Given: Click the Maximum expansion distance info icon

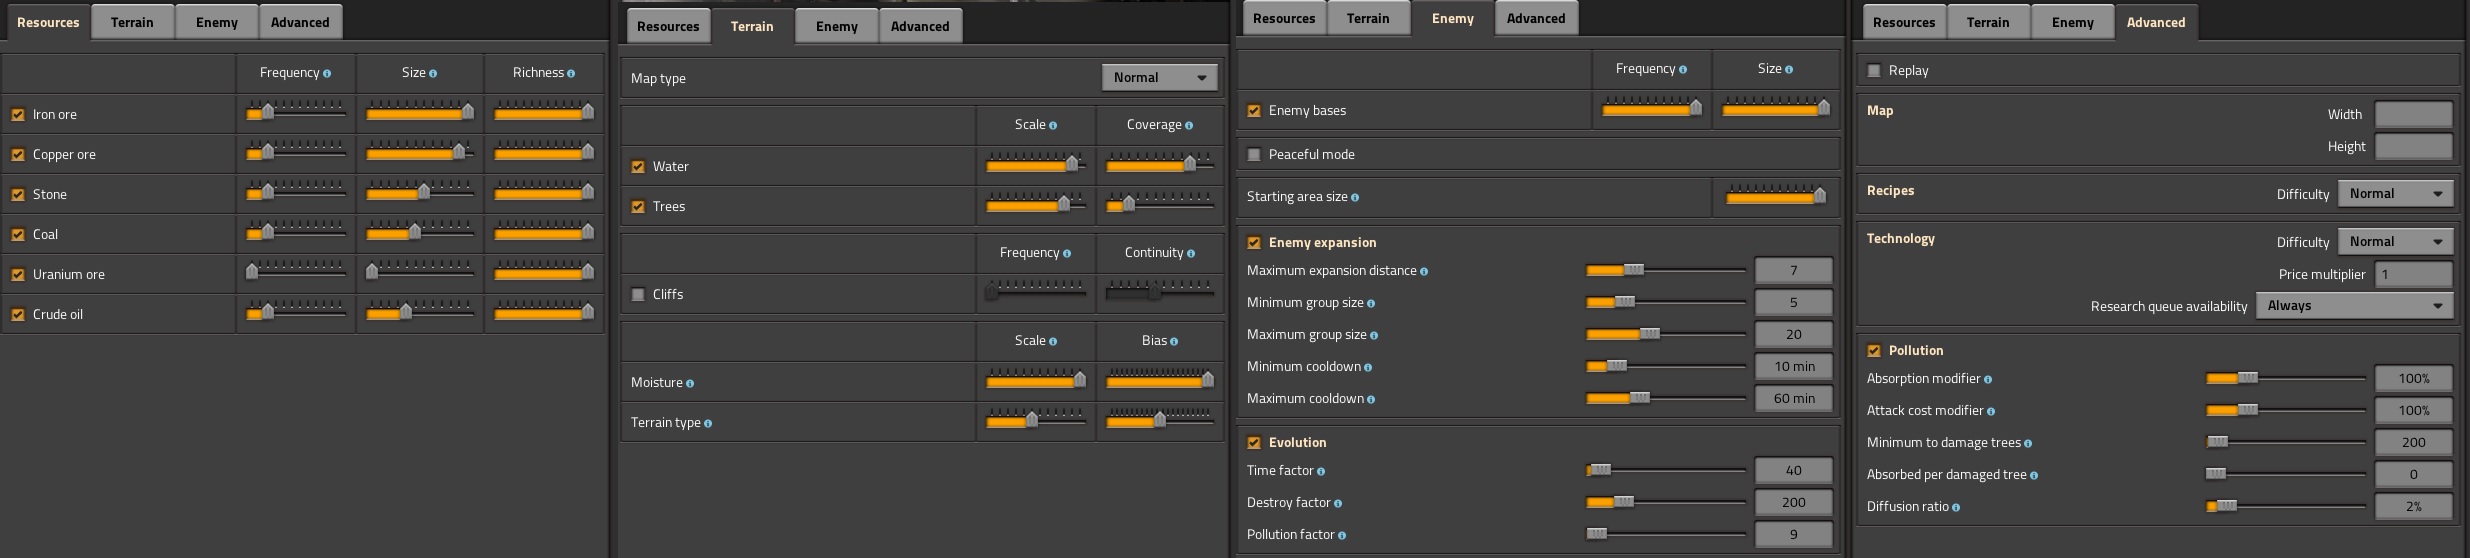Looking at the screenshot, I should click(x=1424, y=271).
